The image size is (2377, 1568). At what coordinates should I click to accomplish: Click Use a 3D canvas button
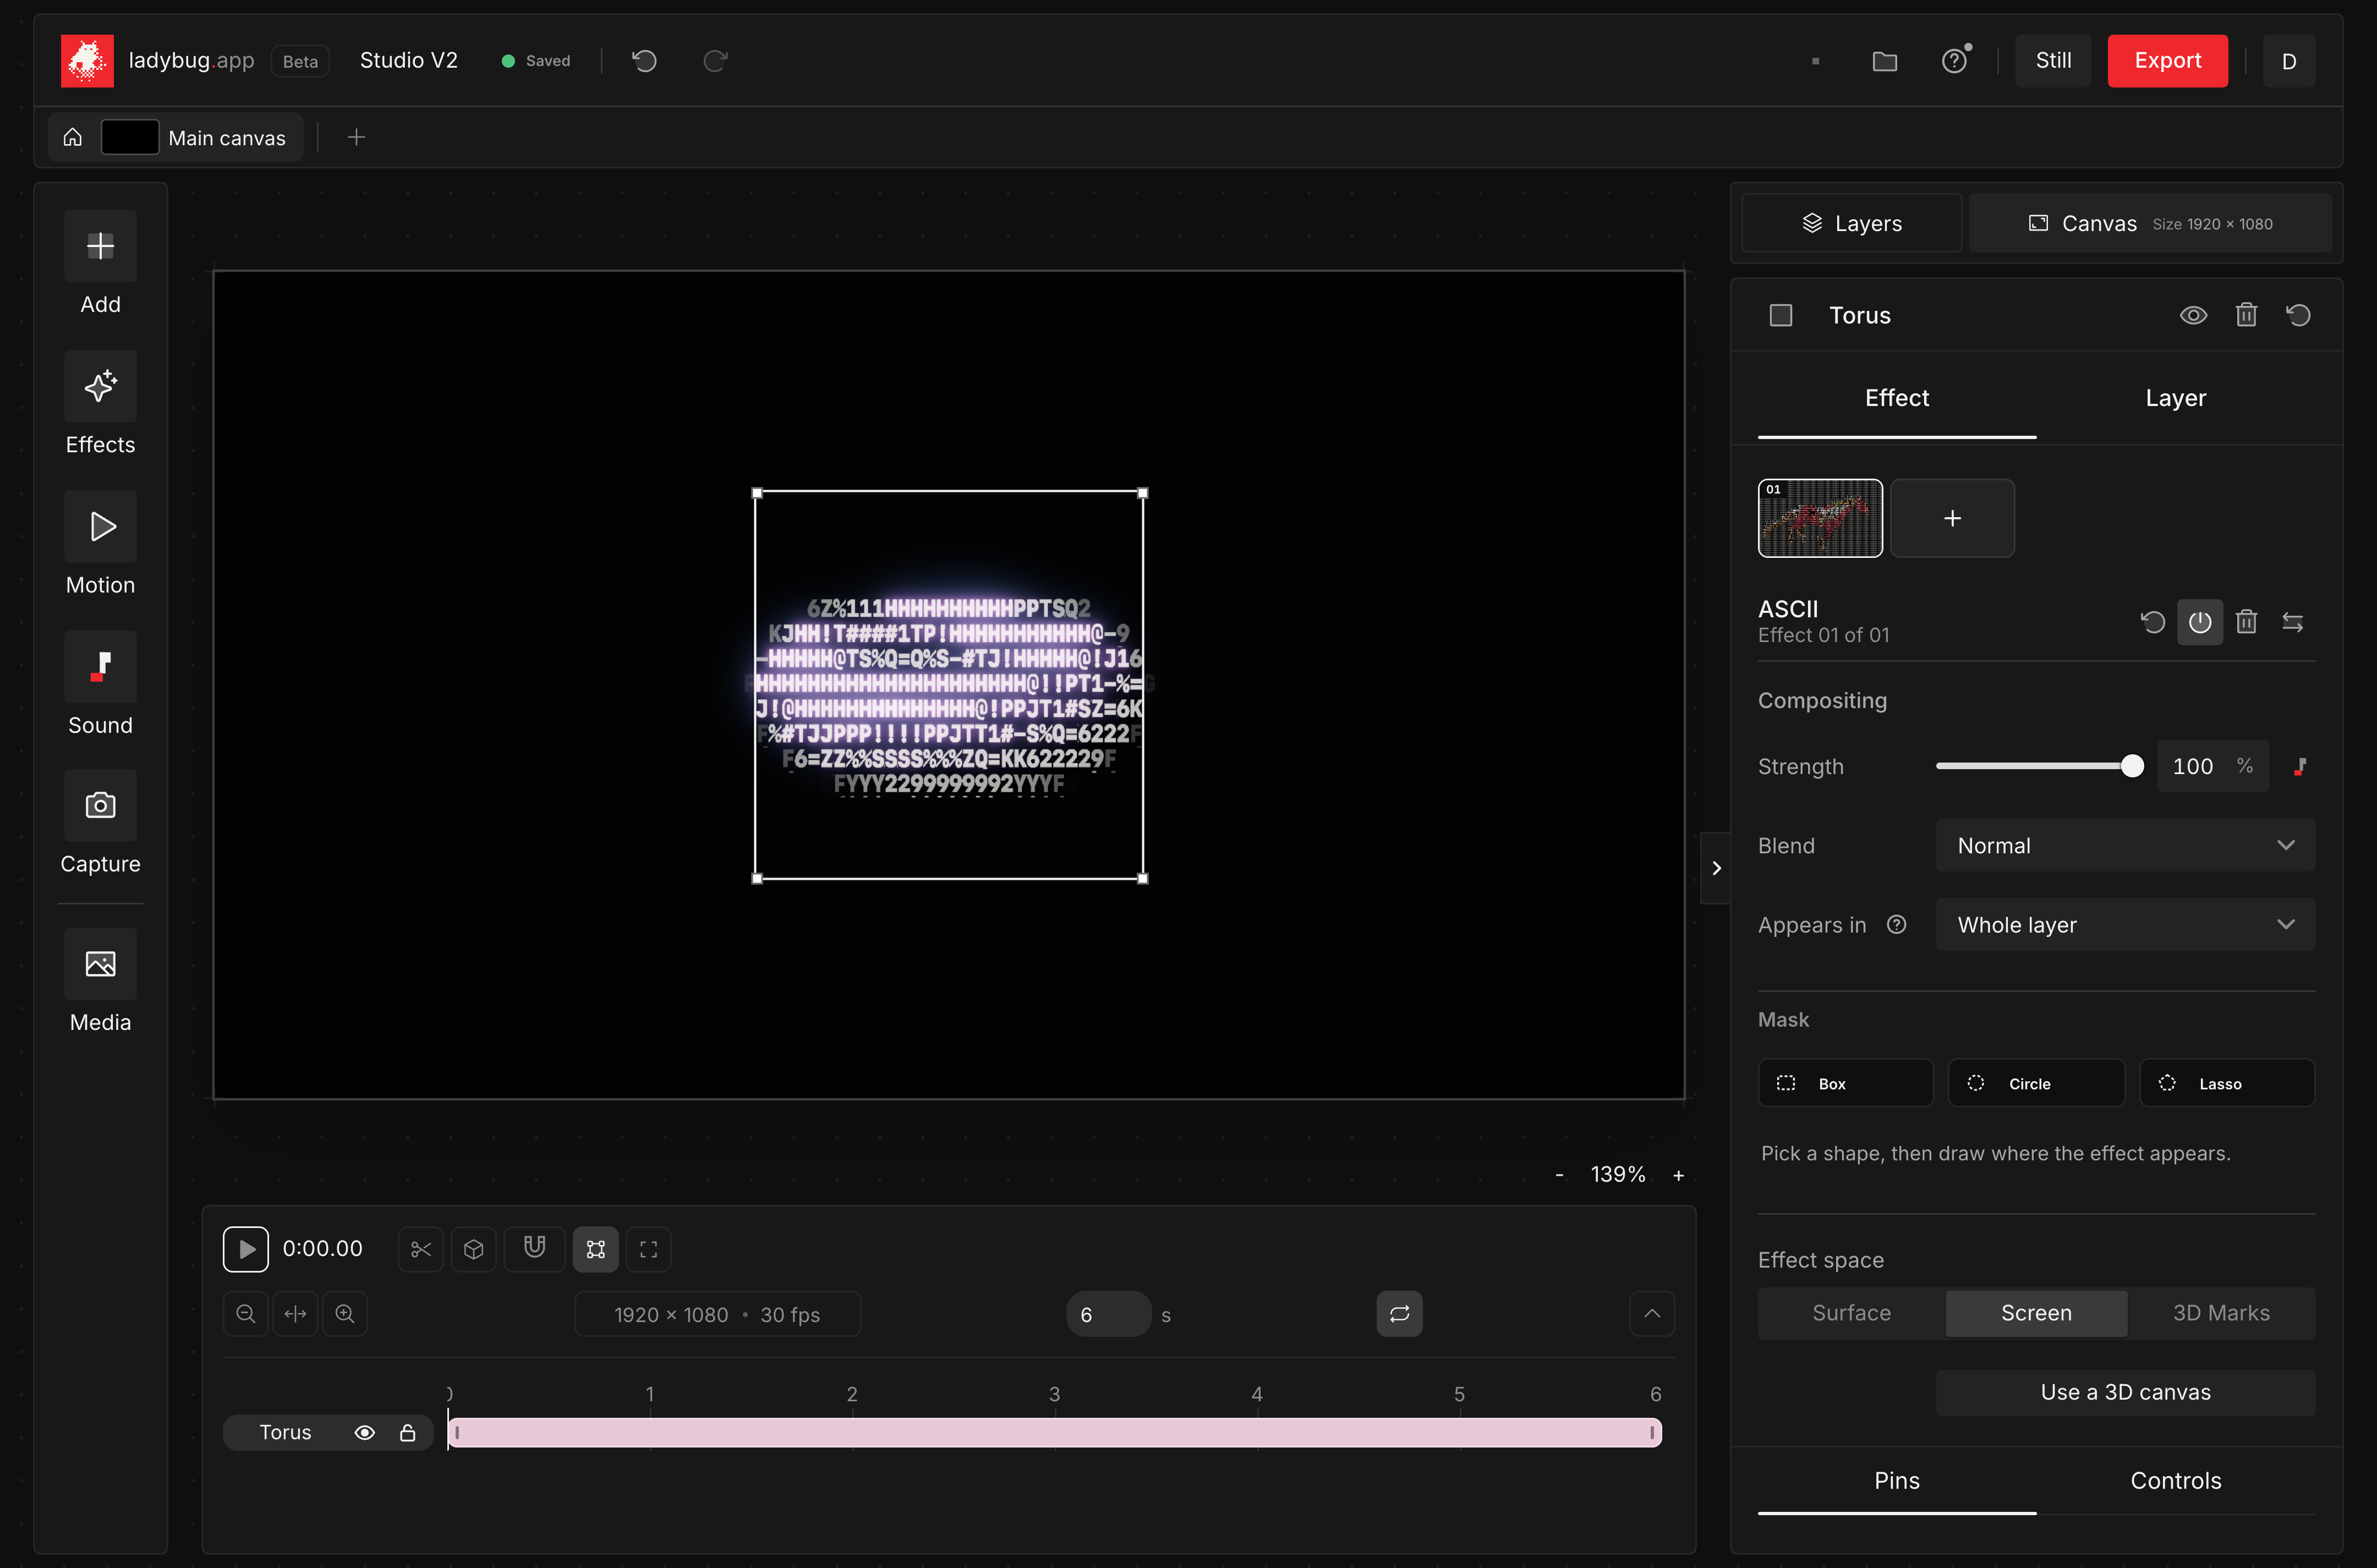2125,1393
